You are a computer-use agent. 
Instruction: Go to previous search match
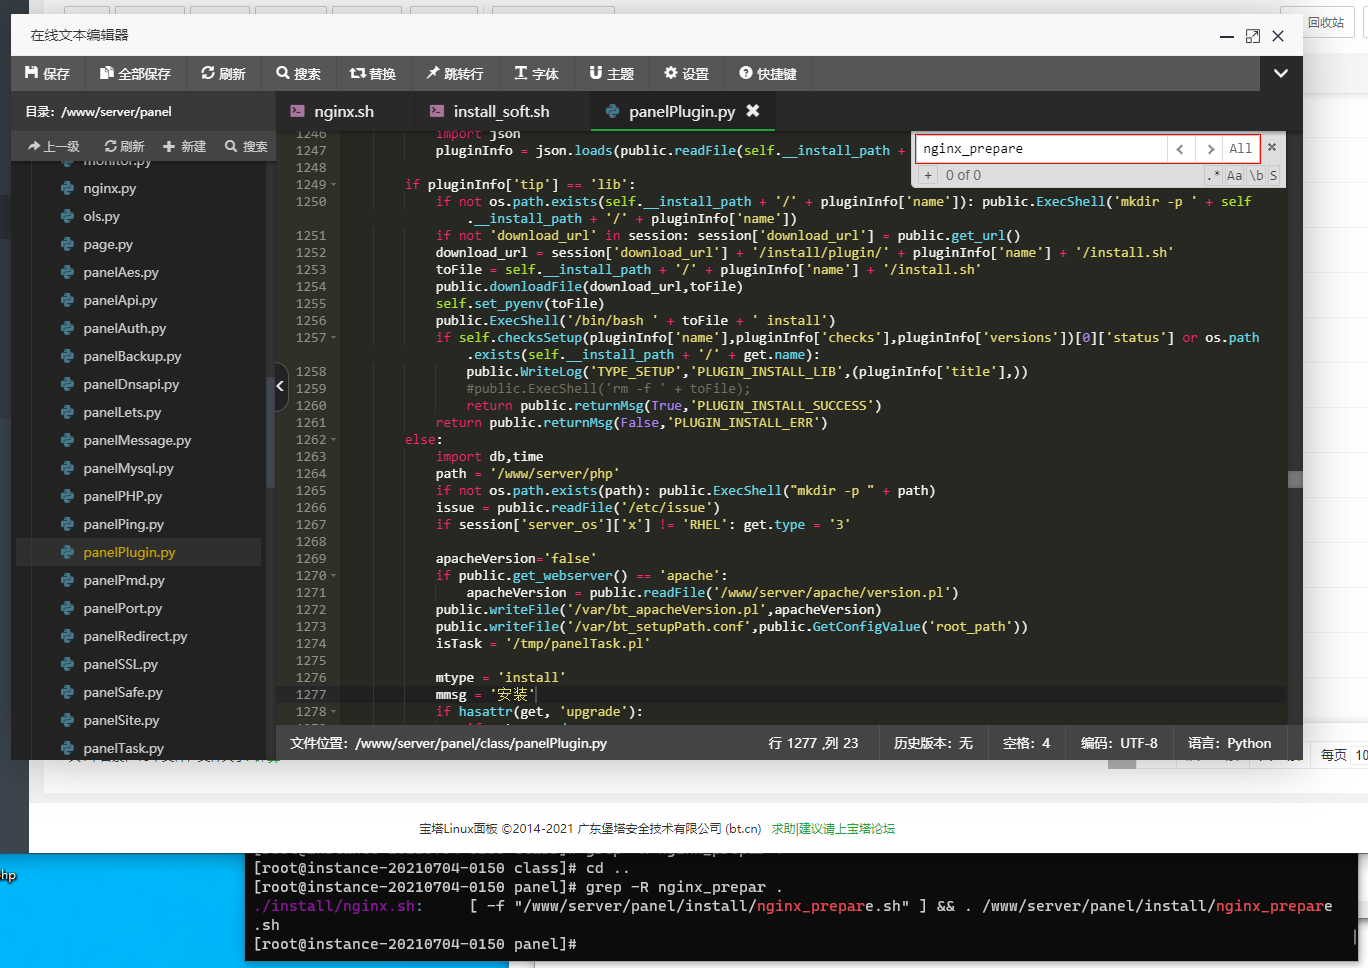(1180, 149)
